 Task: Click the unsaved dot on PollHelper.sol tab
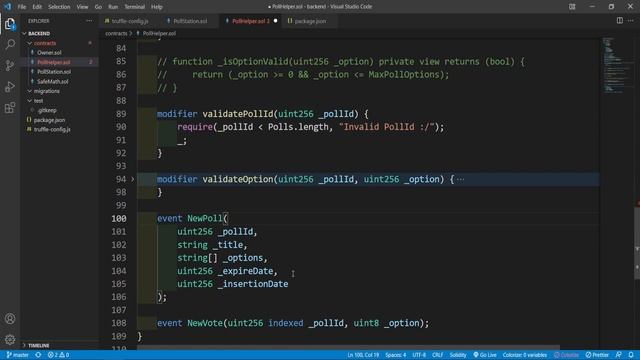tap(276, 21)
